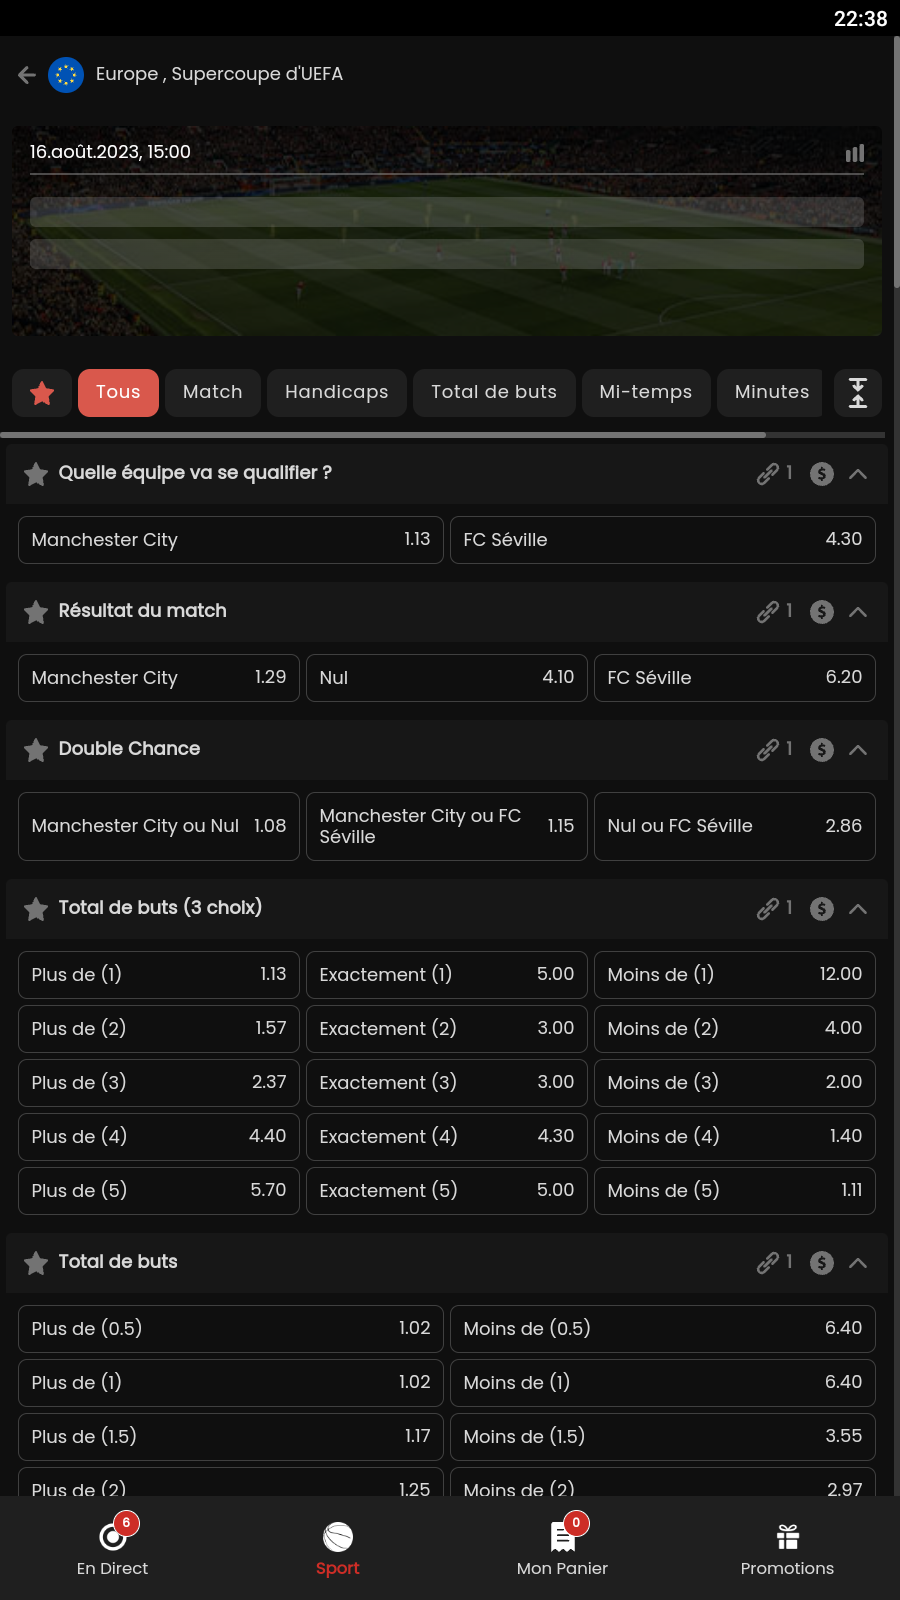This screenshot has width=900, height=1600.
Task: Star the Double Chance market
Action: tap(36, 750)
